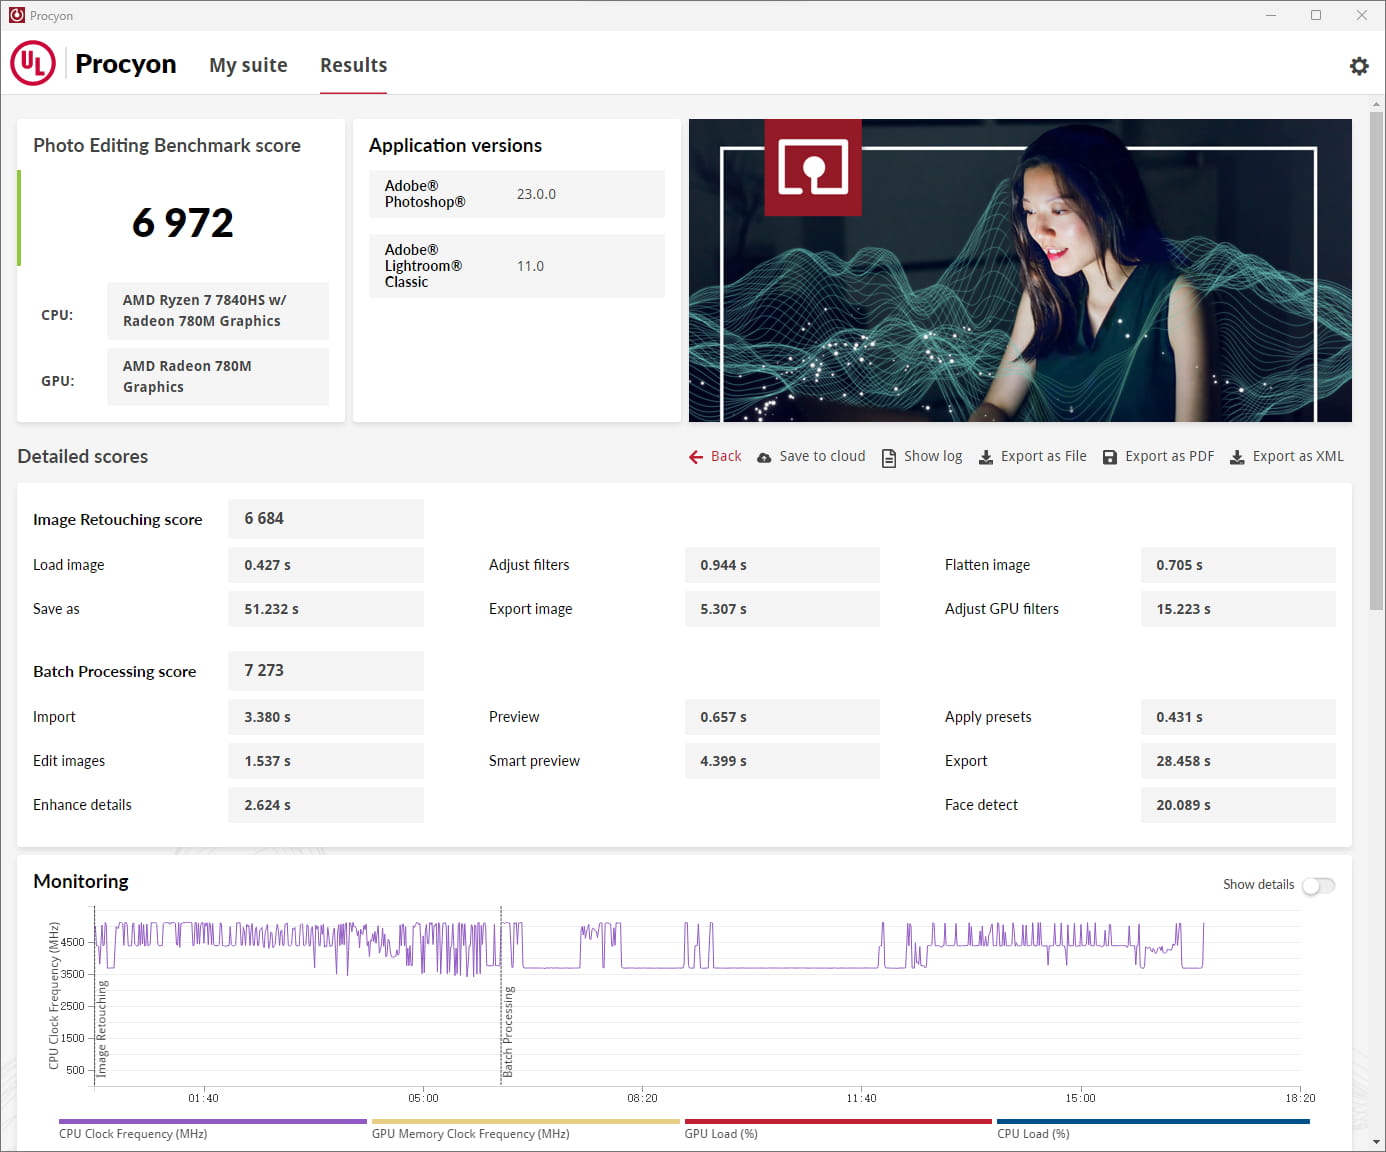Click the Application versions heading

[x=455, y=145]
